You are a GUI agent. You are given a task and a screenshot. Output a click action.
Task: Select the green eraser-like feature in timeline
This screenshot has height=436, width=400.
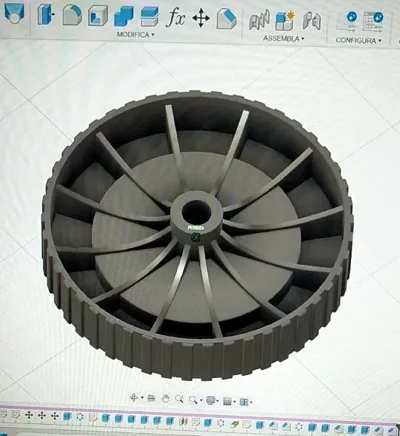click(234, 424)
